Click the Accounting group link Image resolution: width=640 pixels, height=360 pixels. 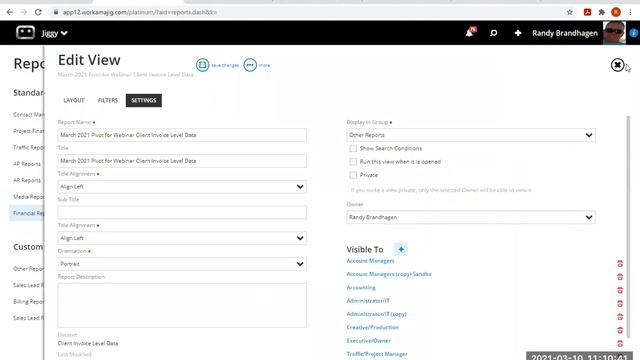point(361,287)
